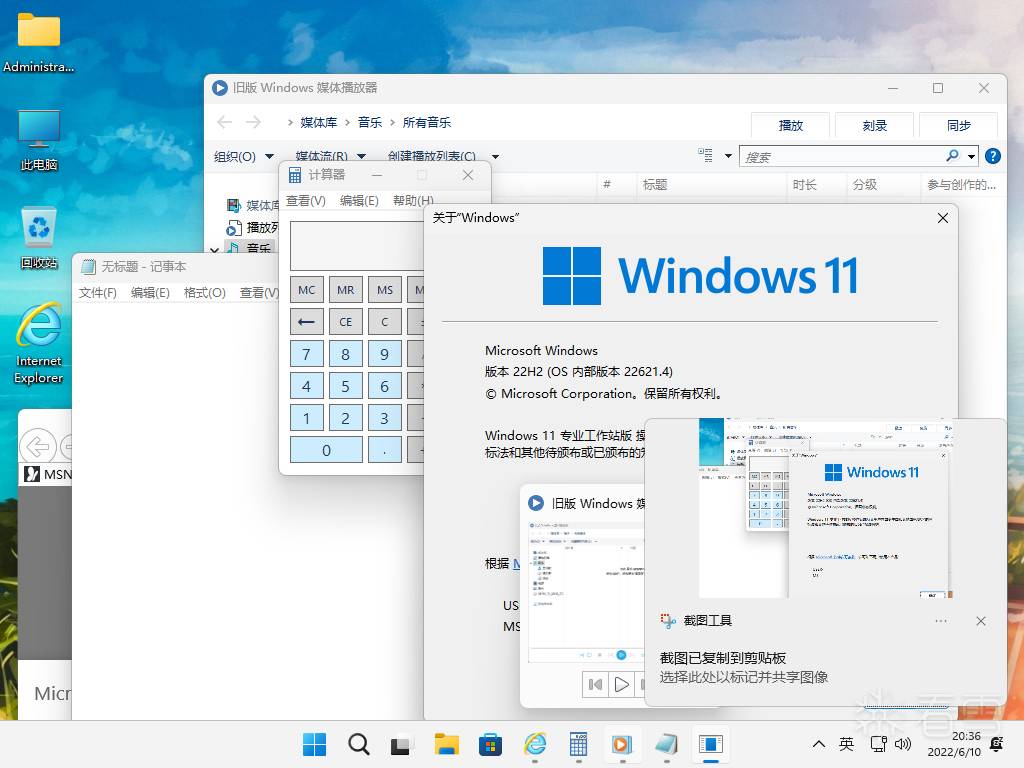
Task: Click the CE key in Calculator
Action: click(345, 322)
